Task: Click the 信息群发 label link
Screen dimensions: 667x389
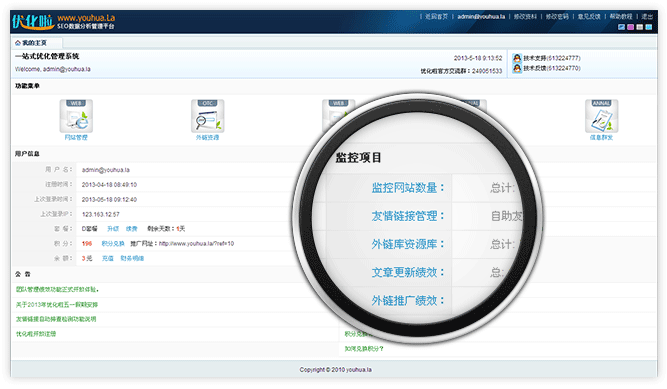Action: click(x=601, y=137)
